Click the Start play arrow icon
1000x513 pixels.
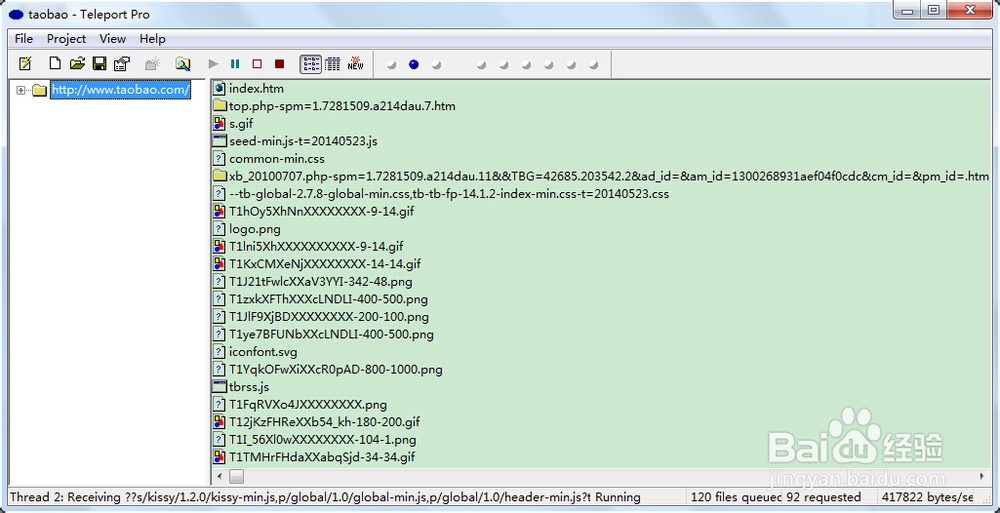(x=214, y=64)
